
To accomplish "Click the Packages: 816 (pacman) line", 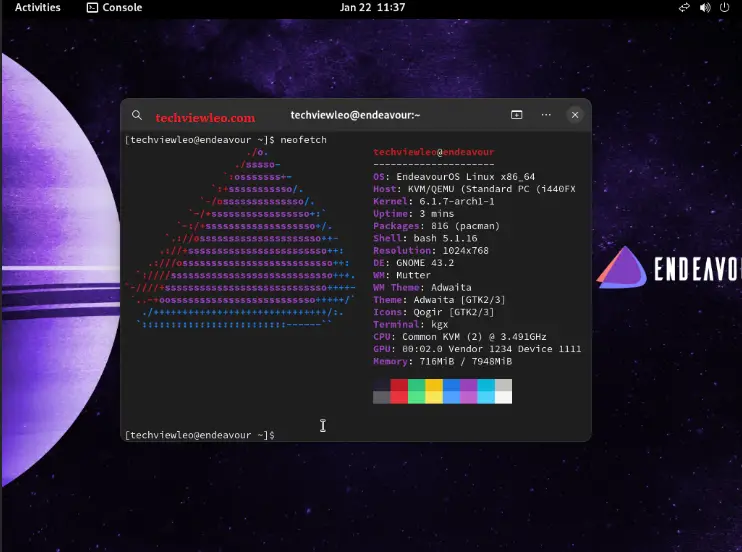I will click(436, 226).
